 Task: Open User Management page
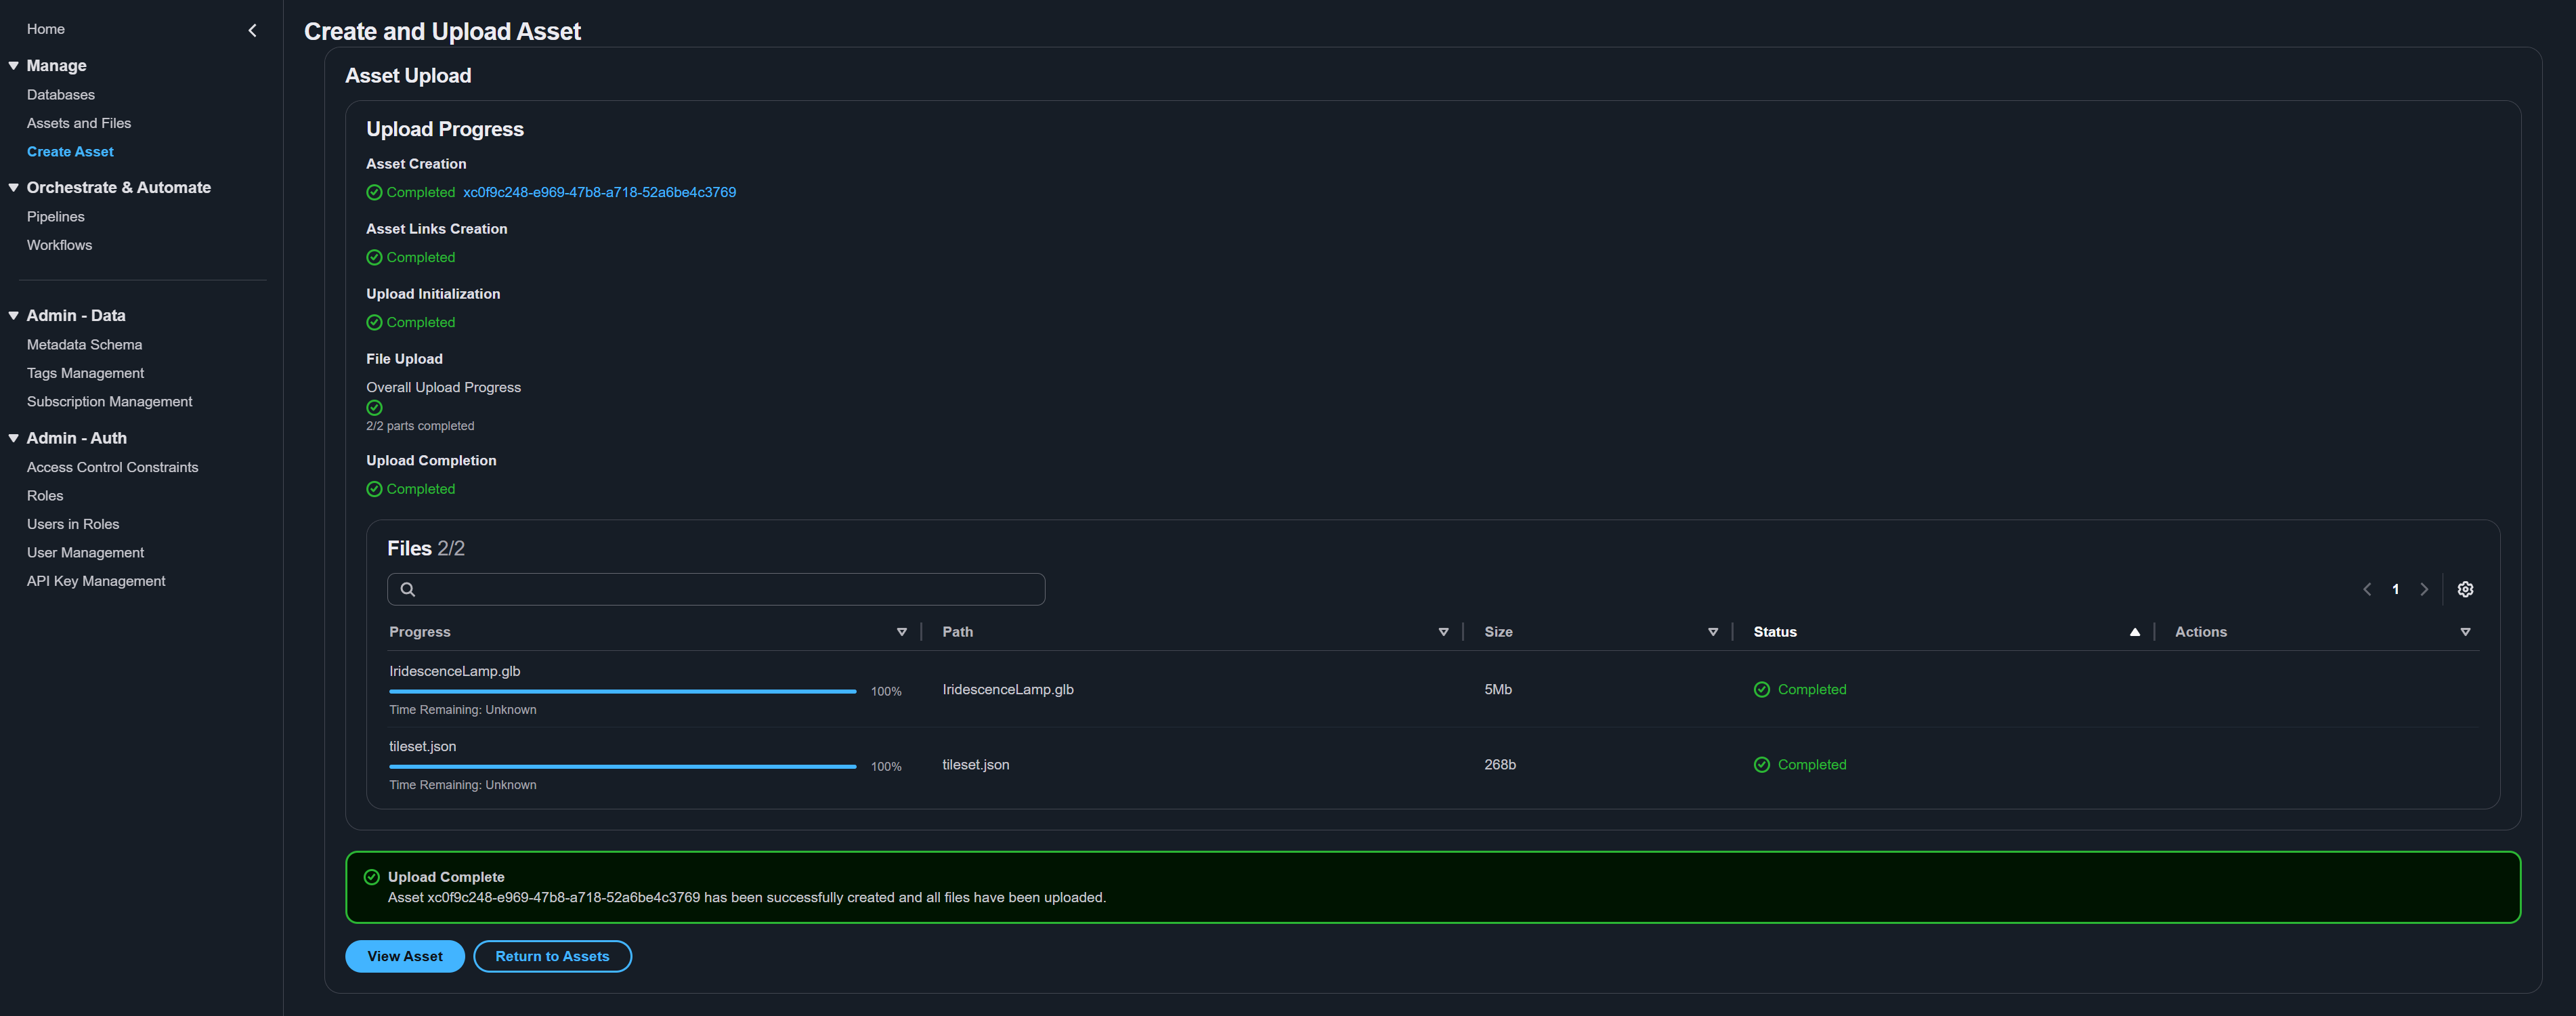(x=85, y=553)
